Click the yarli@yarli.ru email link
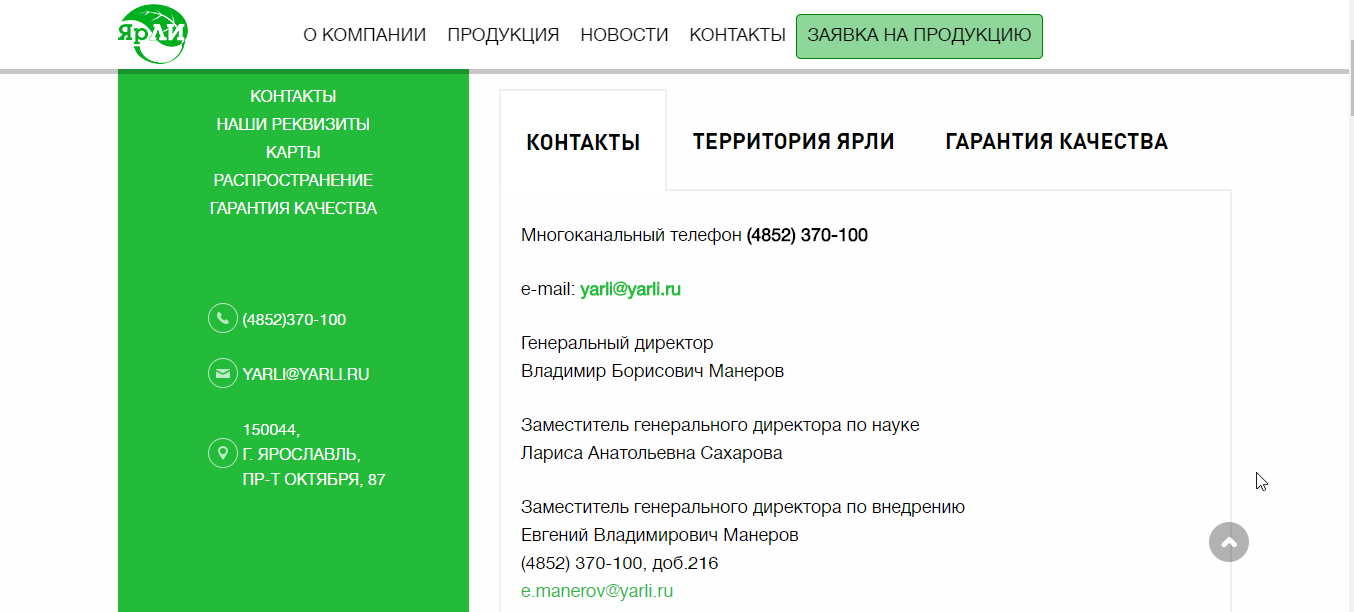This screenshot has height=612, width=1354. click(x=630, y=289)
